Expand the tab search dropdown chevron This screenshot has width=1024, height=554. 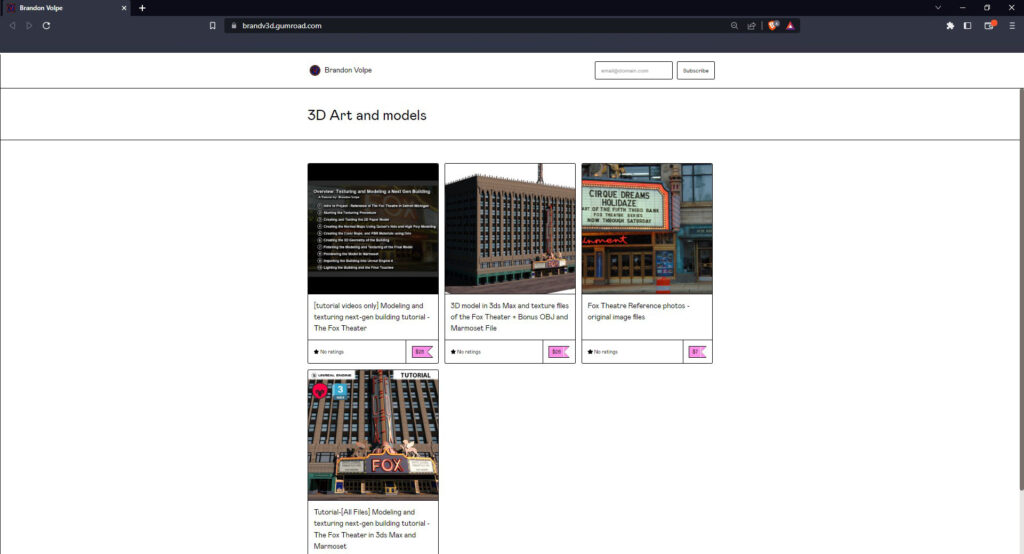[938, 8]
